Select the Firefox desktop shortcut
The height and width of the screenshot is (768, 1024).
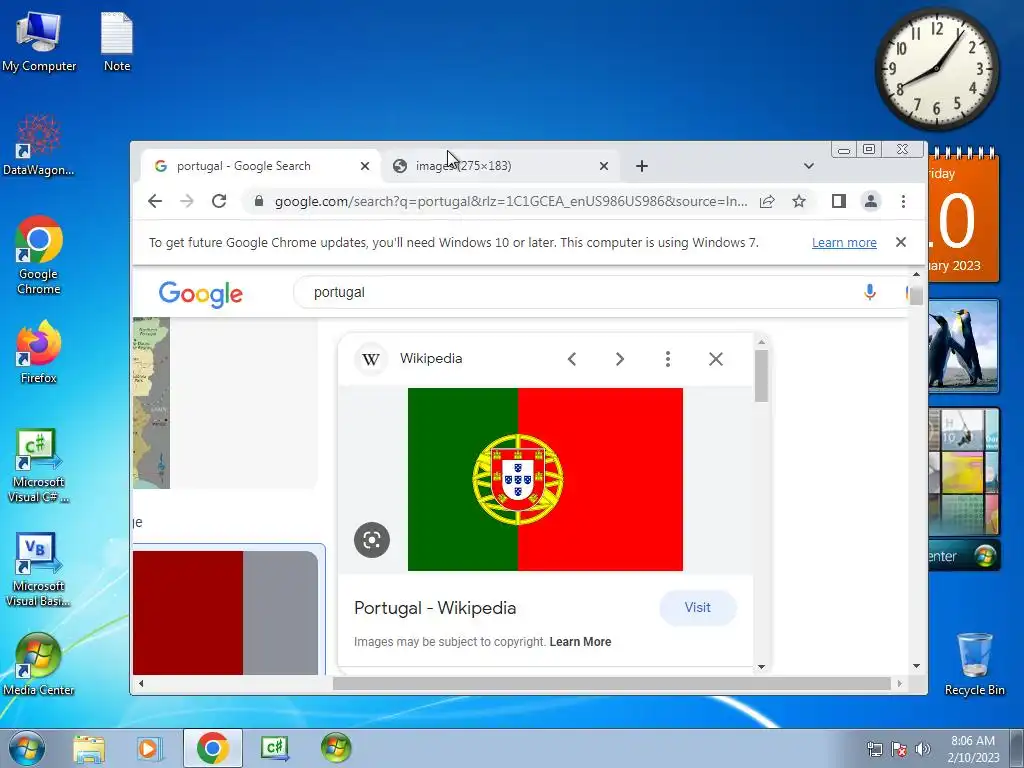(x=39, y=353)
